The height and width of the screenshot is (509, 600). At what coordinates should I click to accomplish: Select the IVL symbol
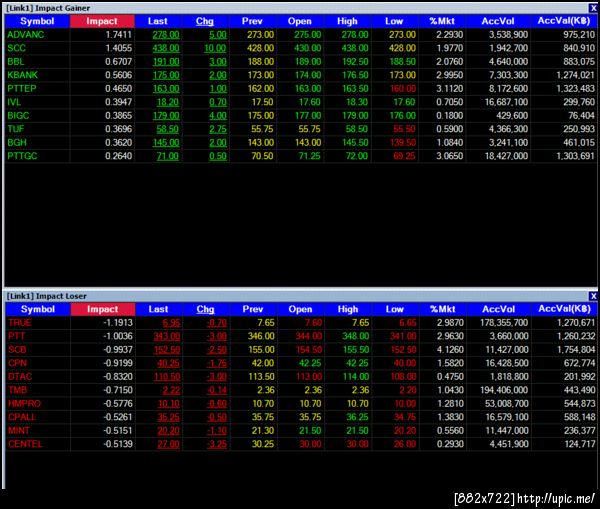pyautogui.click(x=14, y=102)
